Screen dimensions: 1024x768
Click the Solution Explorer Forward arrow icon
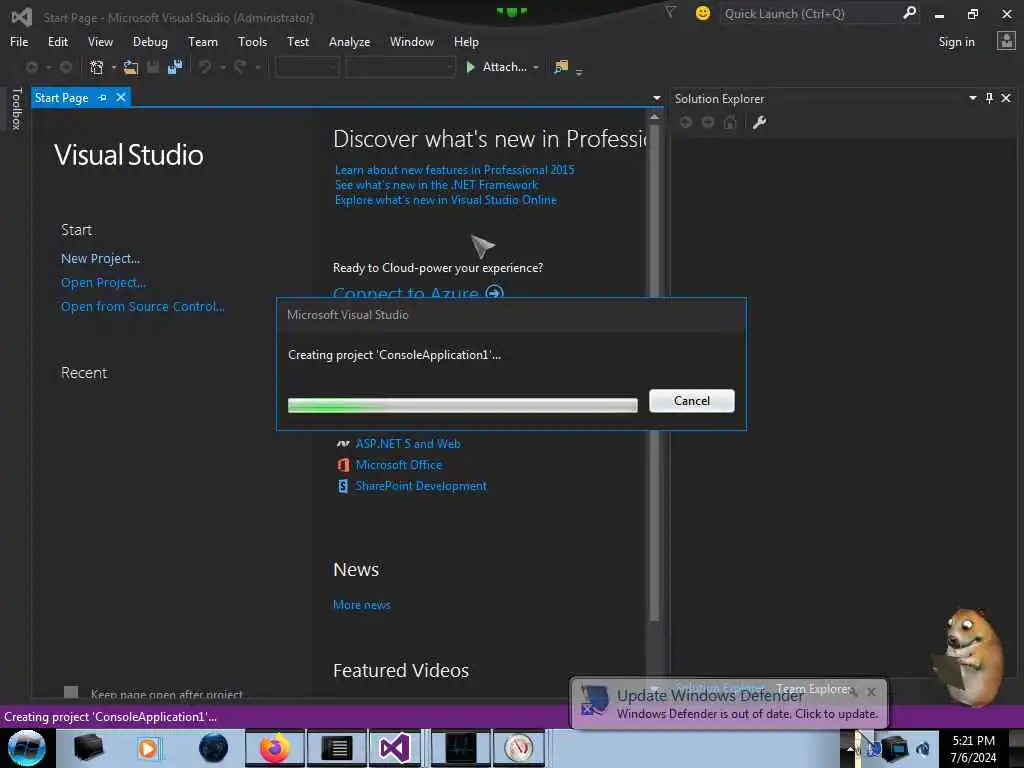(708, 122)
